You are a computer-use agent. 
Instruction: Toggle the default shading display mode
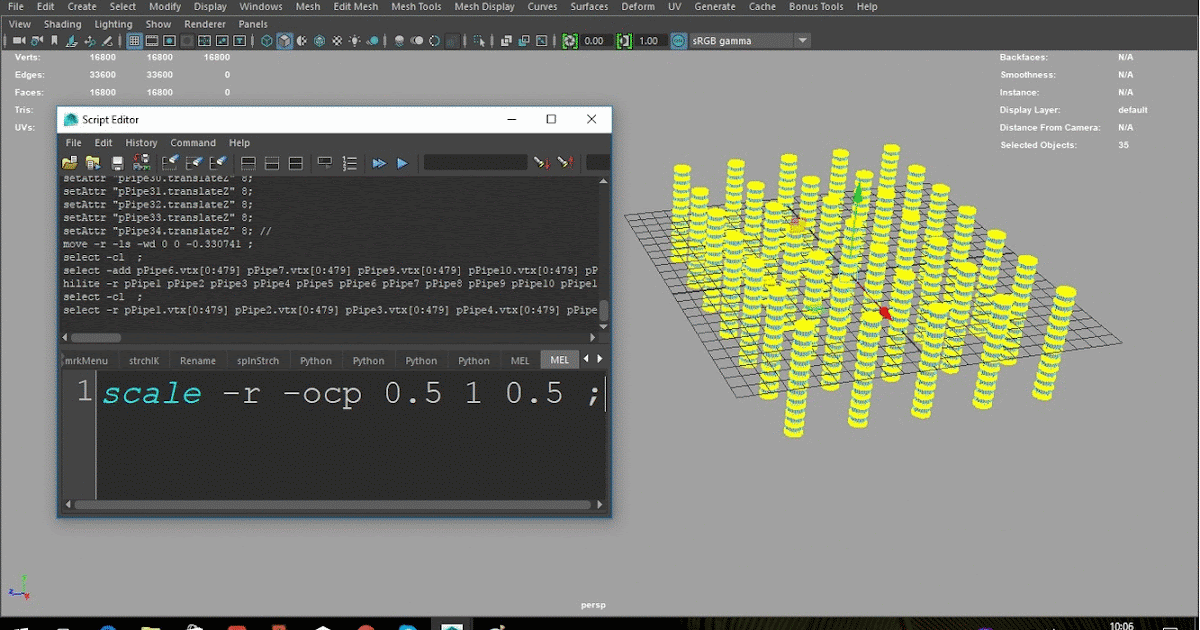point(284,40)
